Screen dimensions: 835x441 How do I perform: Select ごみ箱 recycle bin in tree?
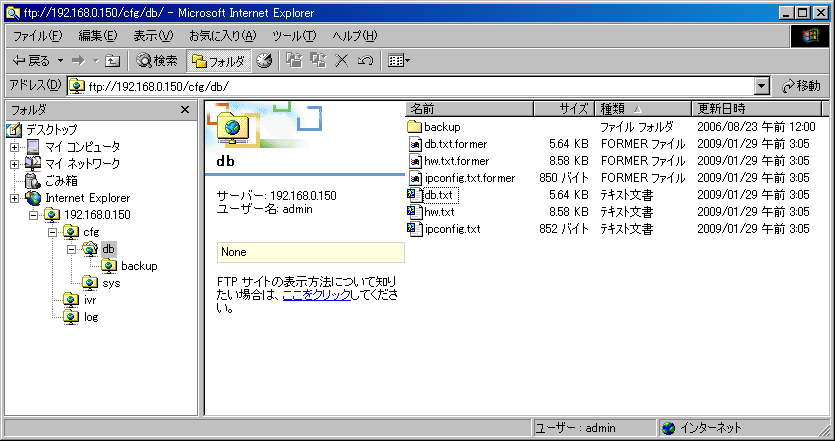(x=61, y=181)
